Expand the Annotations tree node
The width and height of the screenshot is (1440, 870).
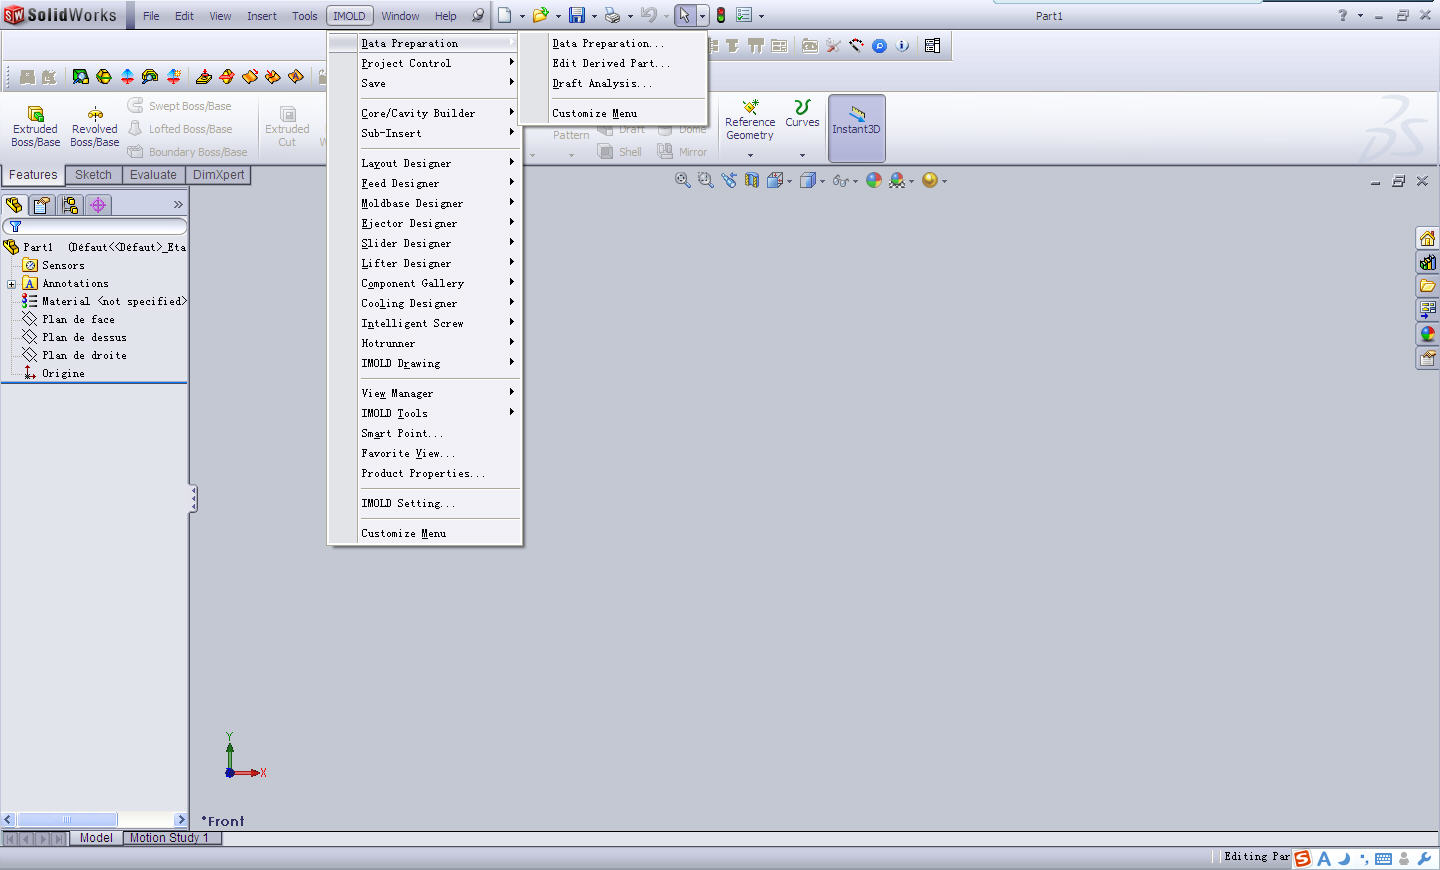click(12, 284)
